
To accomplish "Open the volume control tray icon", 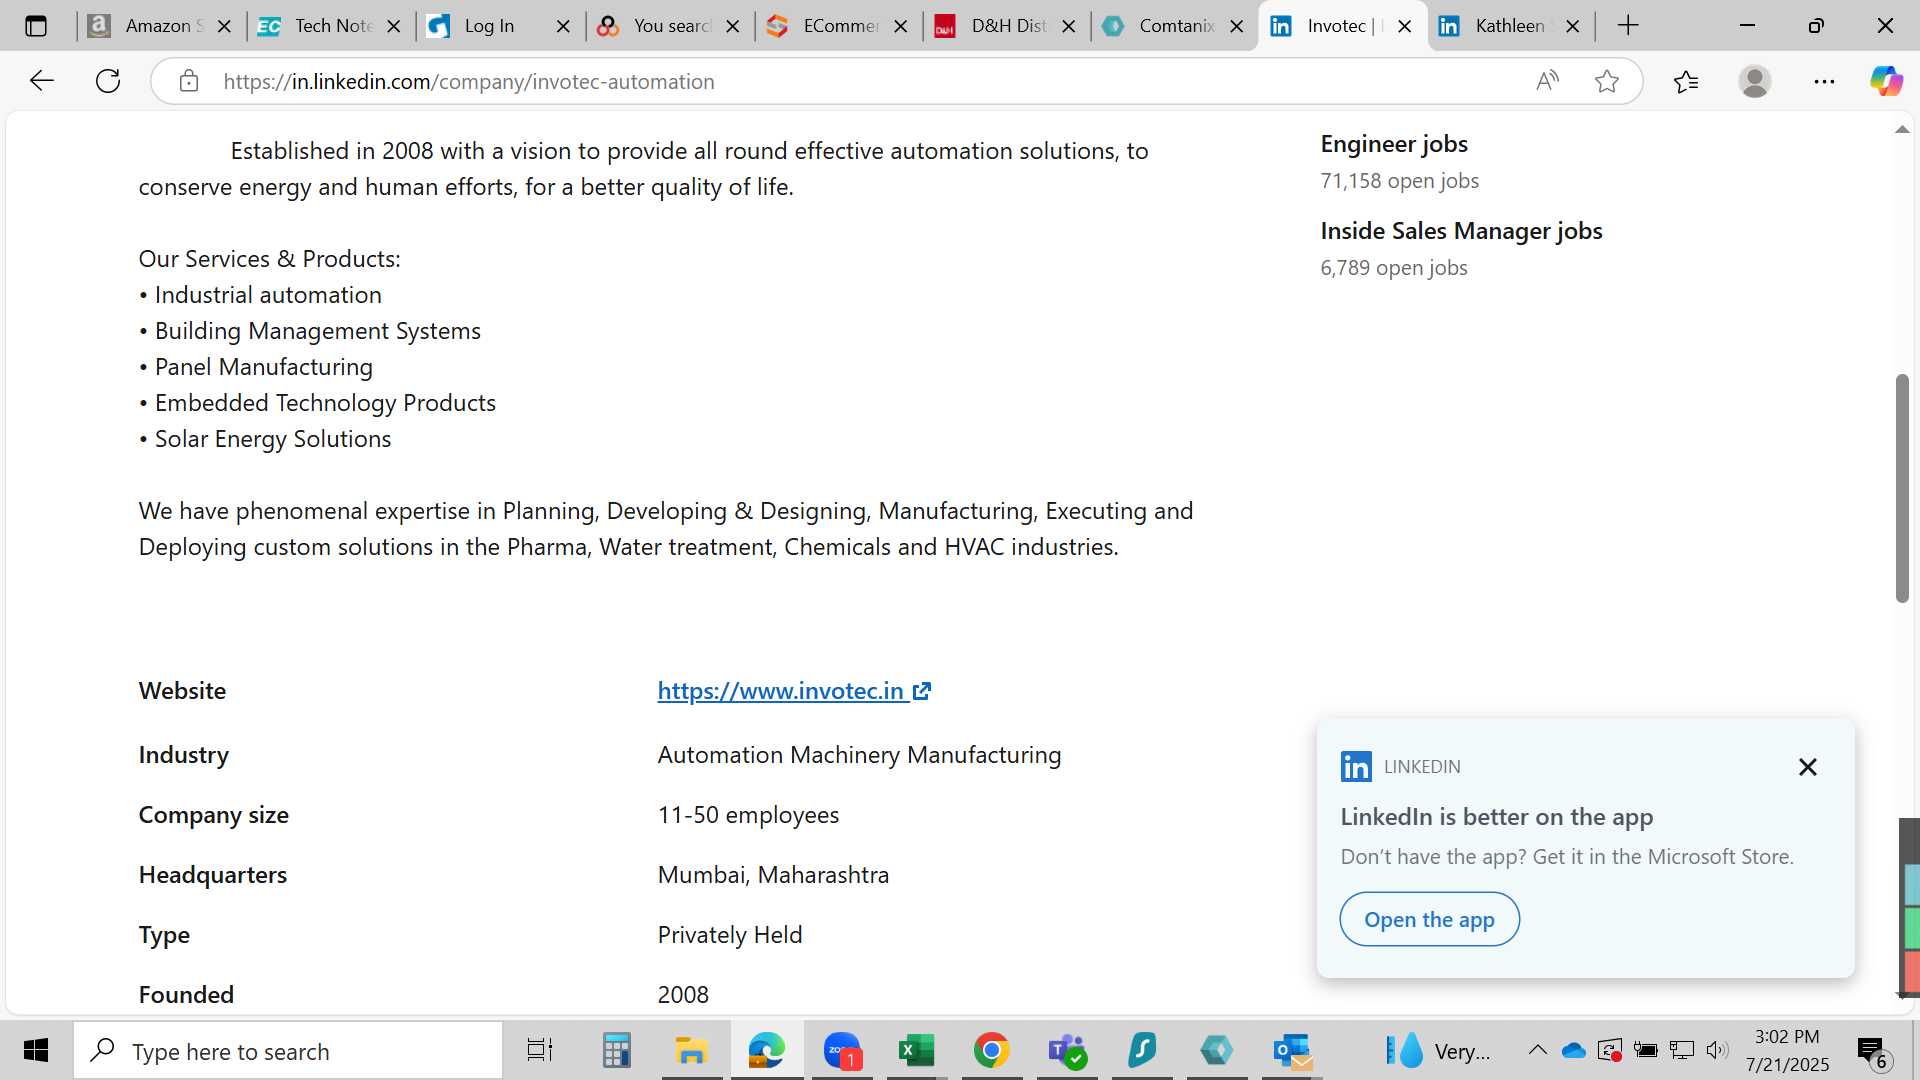I will tap(1718, 1050).
